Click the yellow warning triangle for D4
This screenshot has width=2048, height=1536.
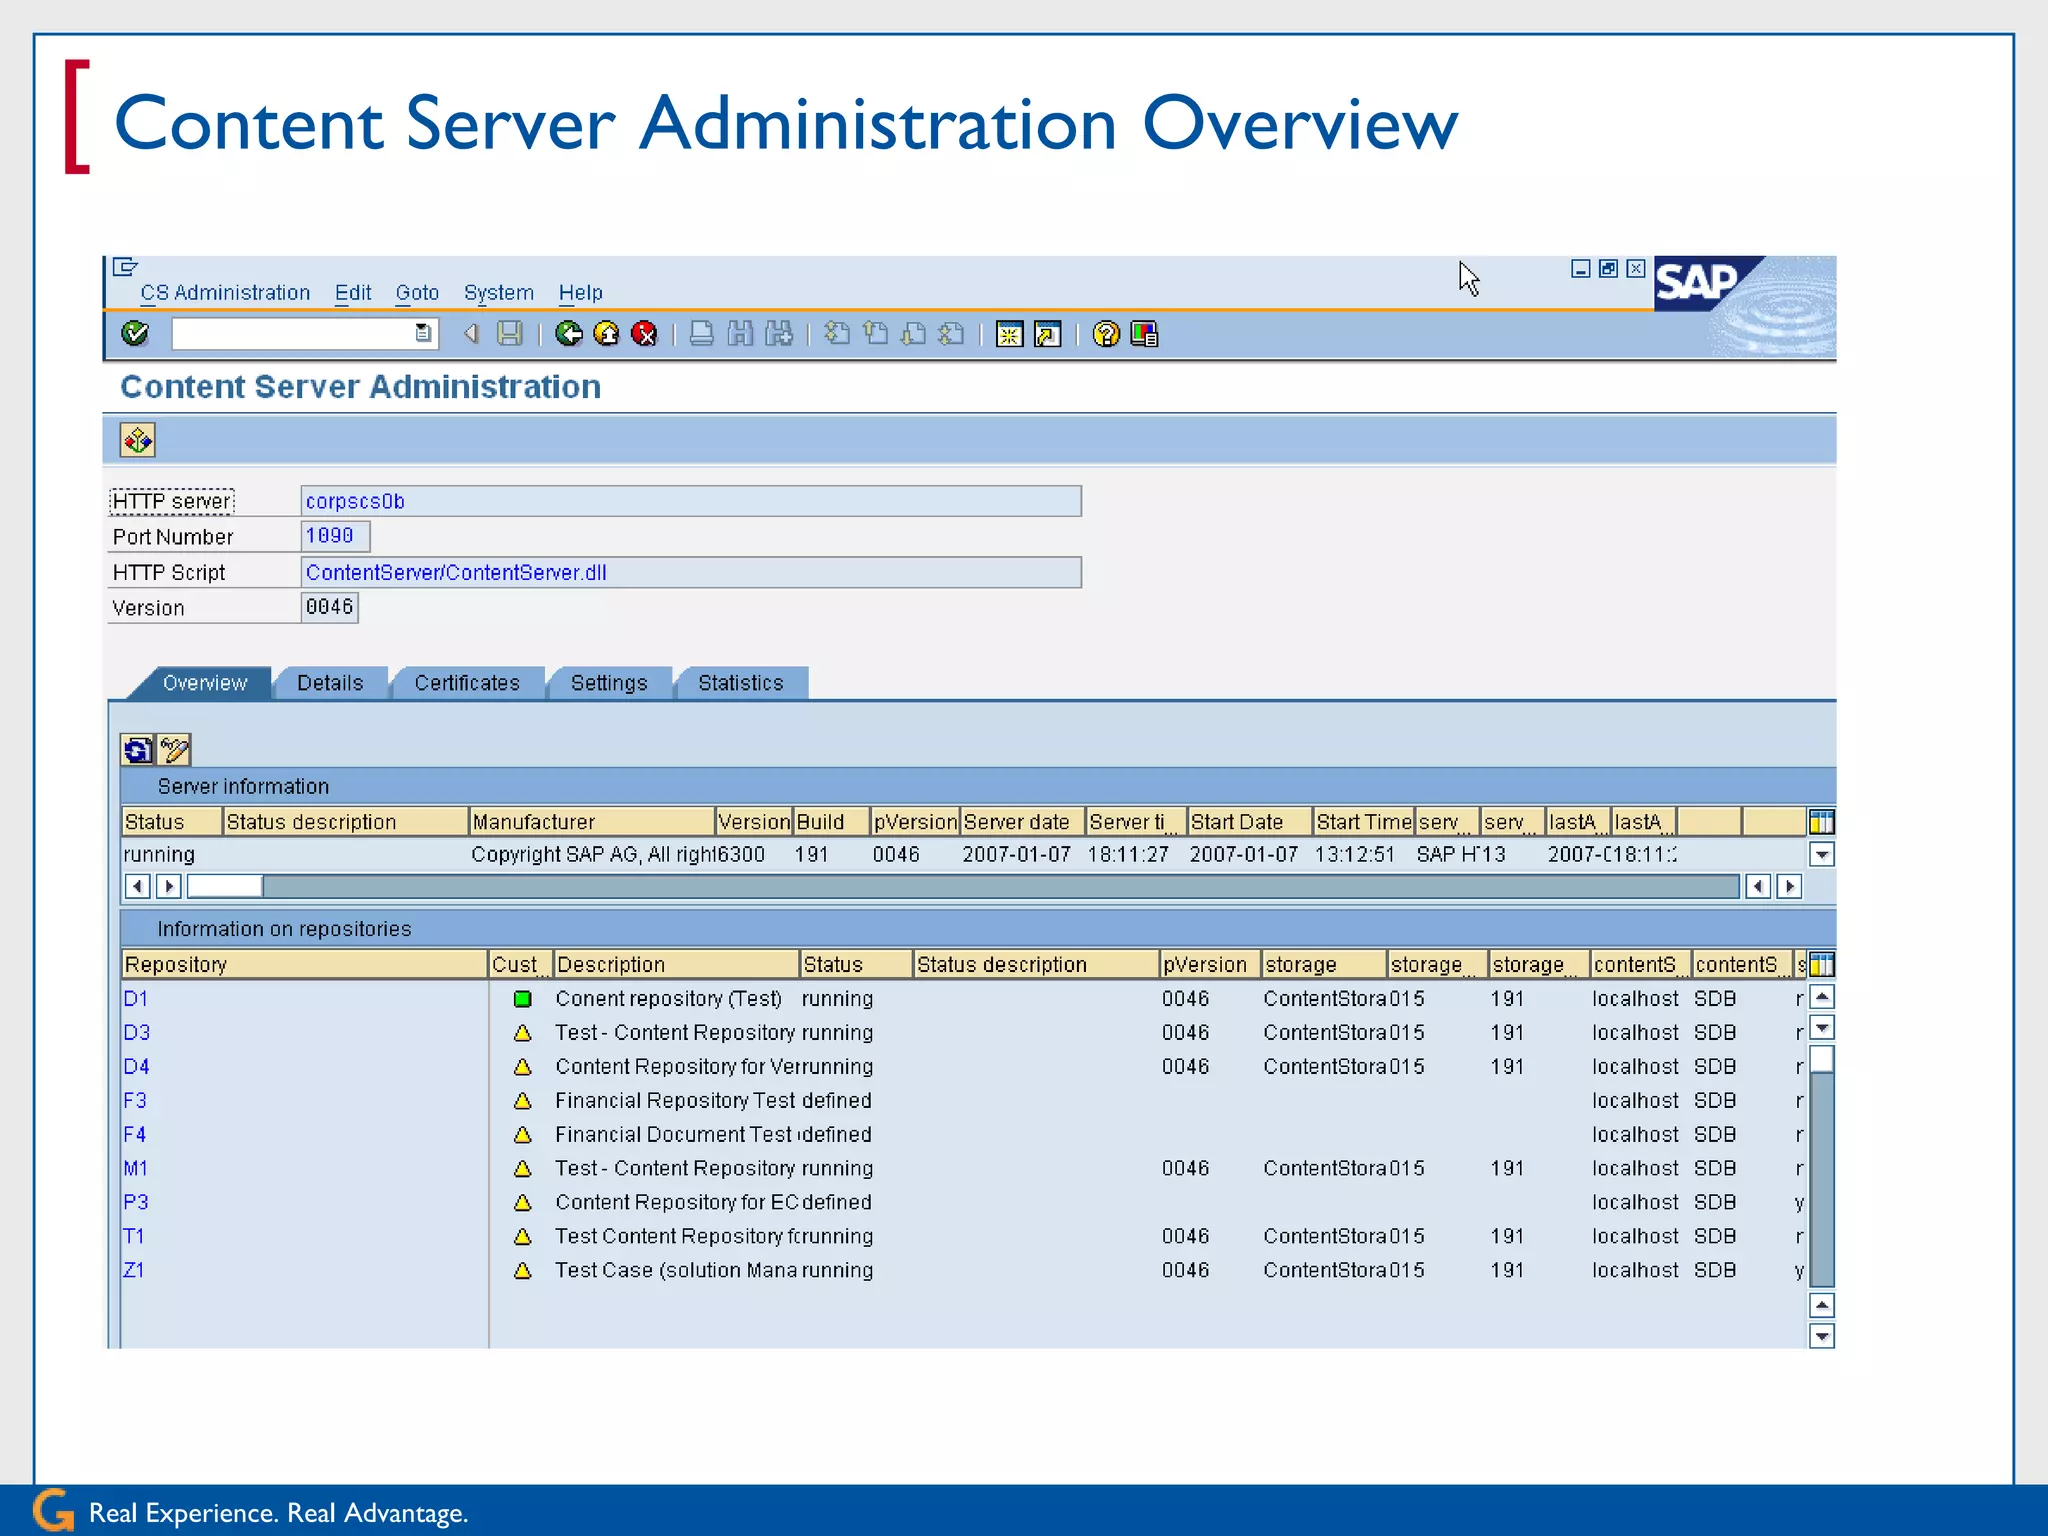(x=522, y=1067)
